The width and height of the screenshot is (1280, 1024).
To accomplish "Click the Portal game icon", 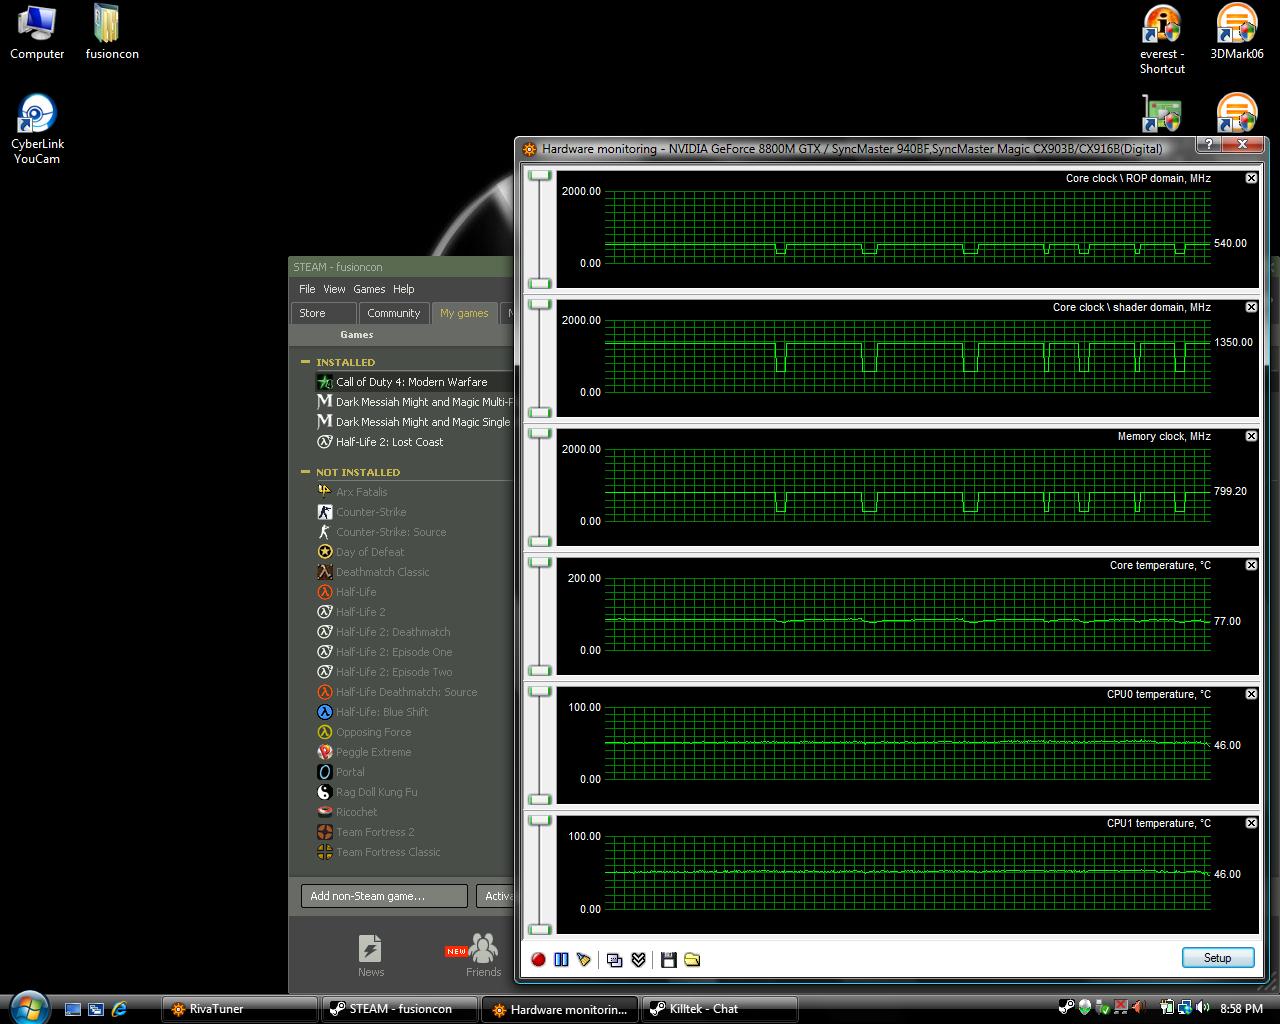I will click(x=324, y=772).
